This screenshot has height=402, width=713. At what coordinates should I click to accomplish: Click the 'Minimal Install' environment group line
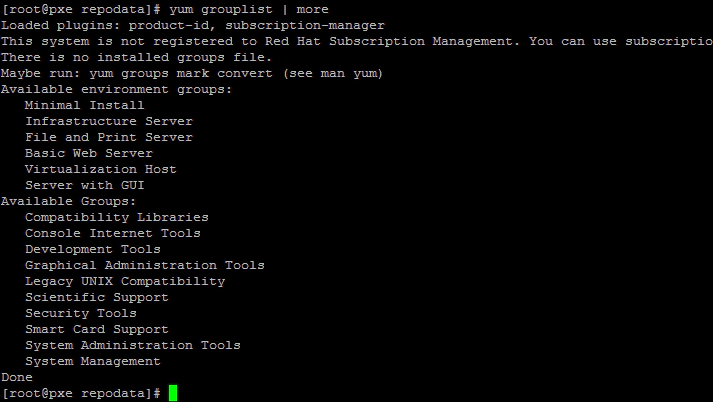click(85, 105)
